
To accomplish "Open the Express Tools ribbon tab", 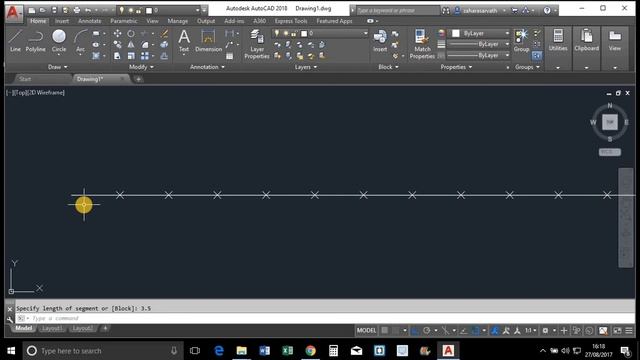I will 291,21.
